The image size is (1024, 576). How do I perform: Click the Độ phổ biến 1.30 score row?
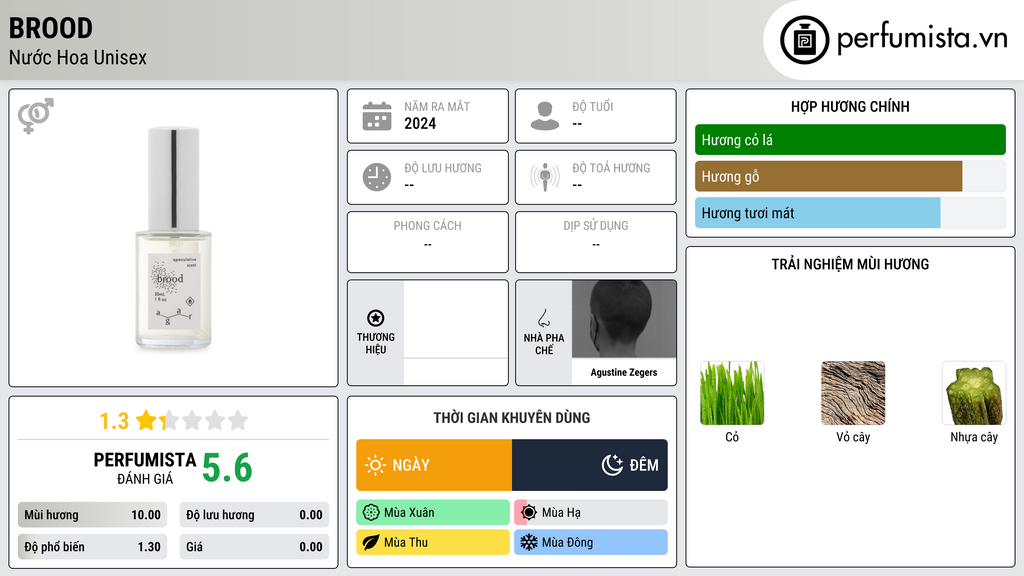click(x=92, y=547)
